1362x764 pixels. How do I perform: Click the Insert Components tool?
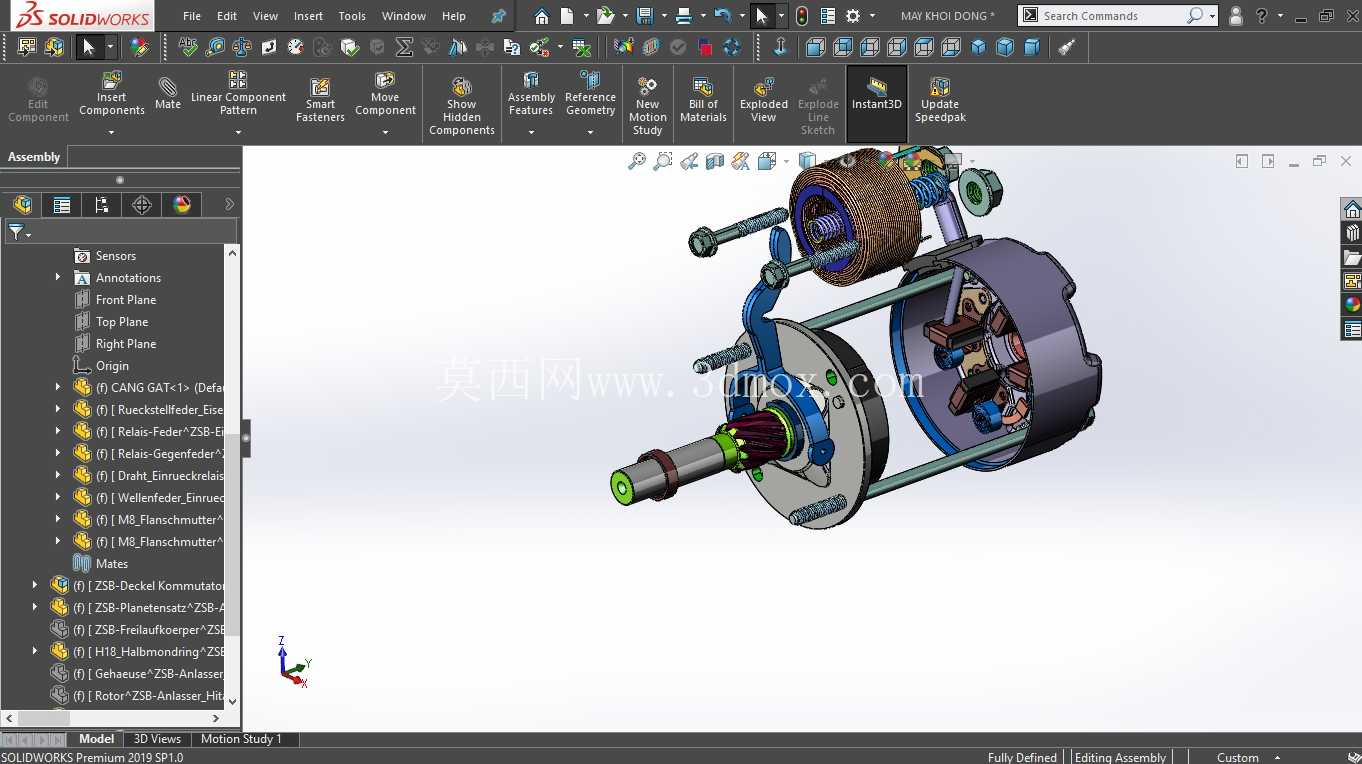point(112,95)
